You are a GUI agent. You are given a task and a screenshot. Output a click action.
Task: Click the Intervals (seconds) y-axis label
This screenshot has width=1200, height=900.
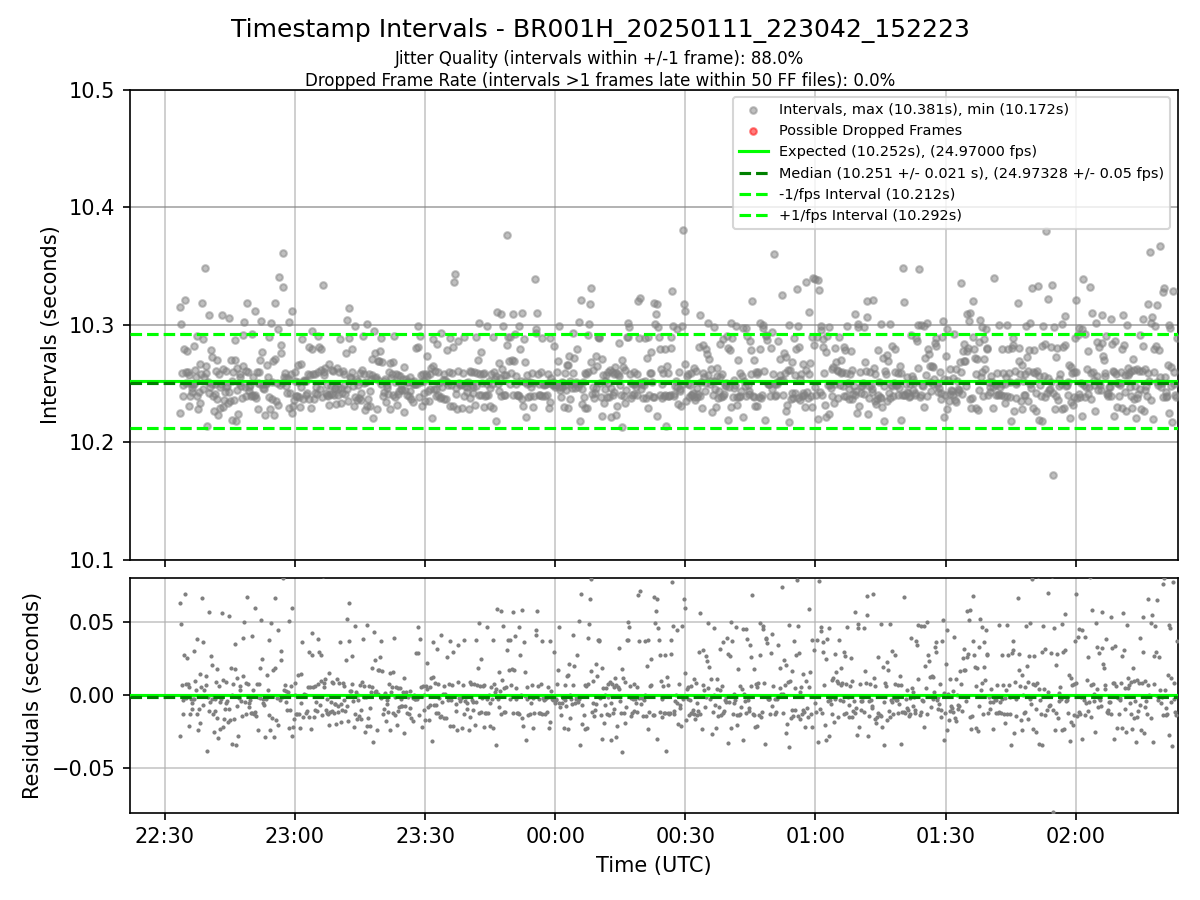[x=50, y=325]
